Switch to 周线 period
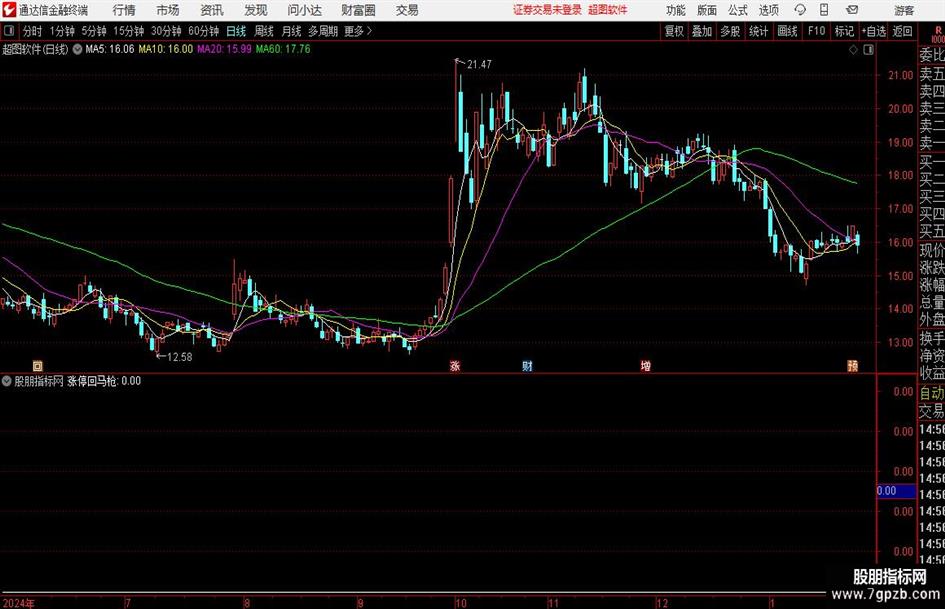945x609 pixels. tap(264, 31)
